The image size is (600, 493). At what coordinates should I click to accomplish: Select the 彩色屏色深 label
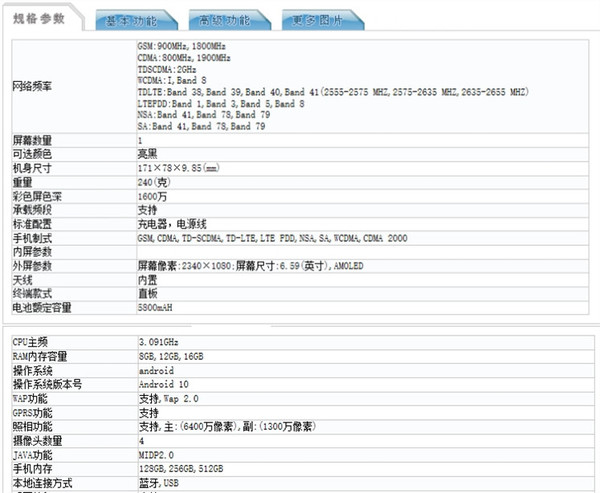(37, 197)
